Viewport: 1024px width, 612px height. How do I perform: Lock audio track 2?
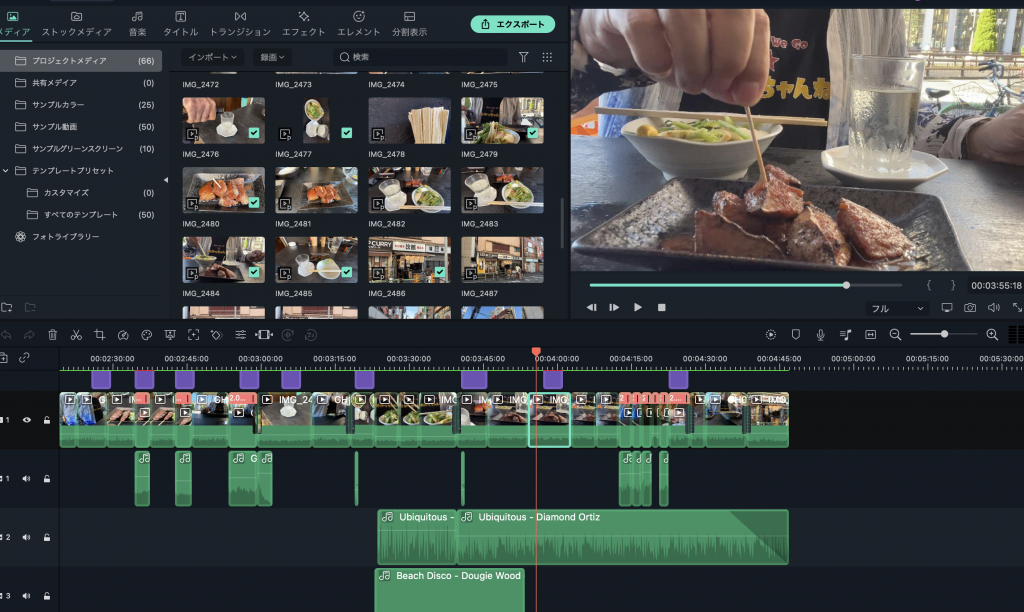pyautogui.click(x=47, y=538)
